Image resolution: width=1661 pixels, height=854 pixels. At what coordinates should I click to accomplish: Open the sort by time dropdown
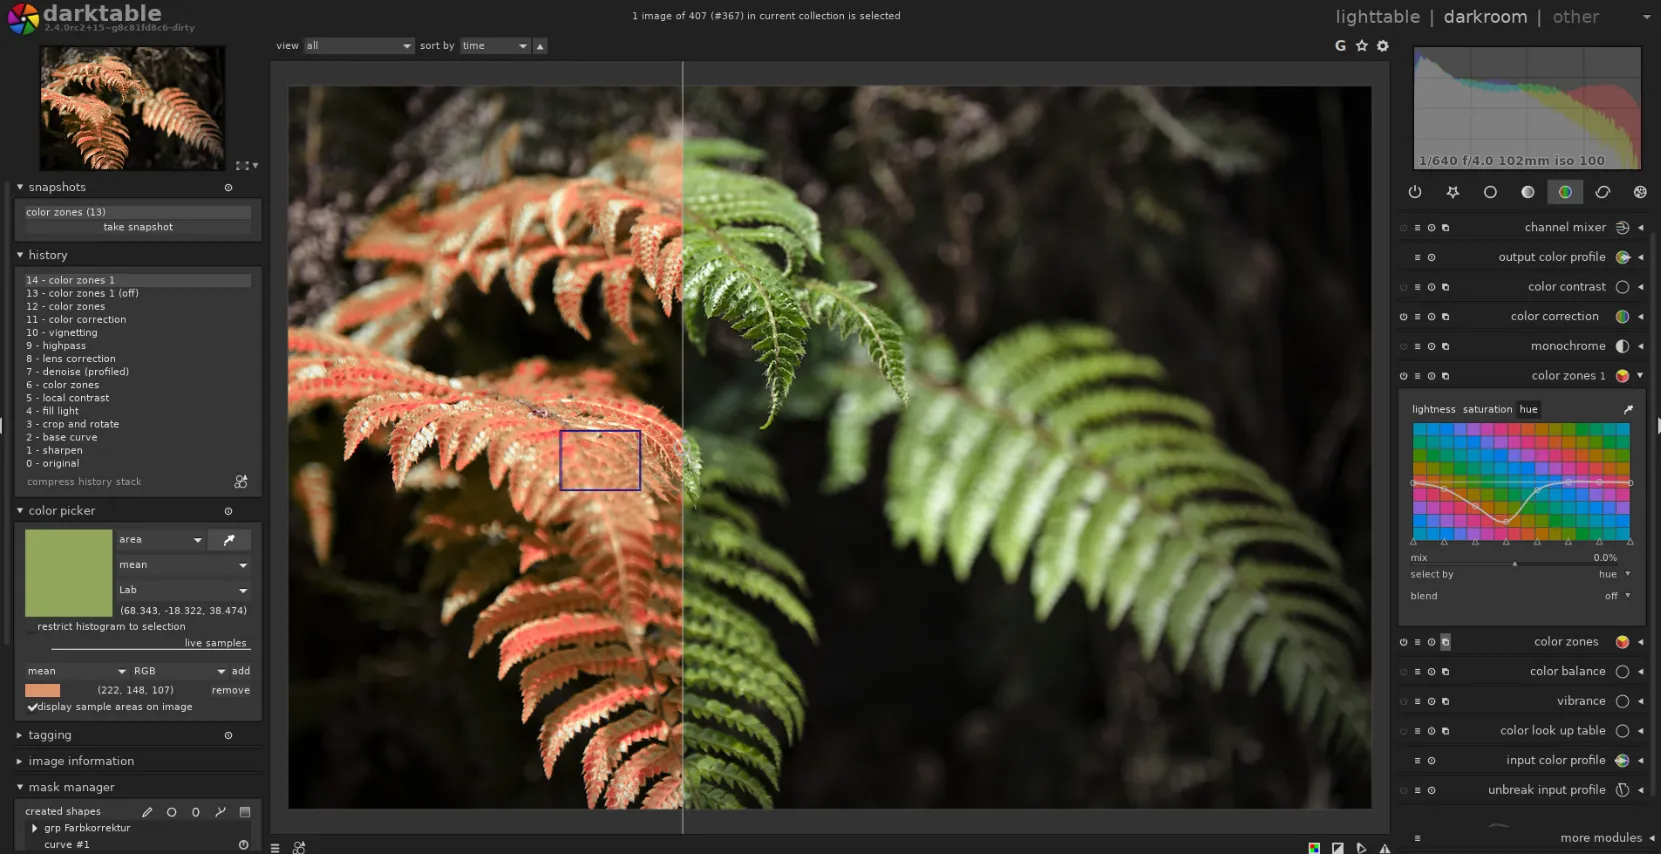click(495, 46)
